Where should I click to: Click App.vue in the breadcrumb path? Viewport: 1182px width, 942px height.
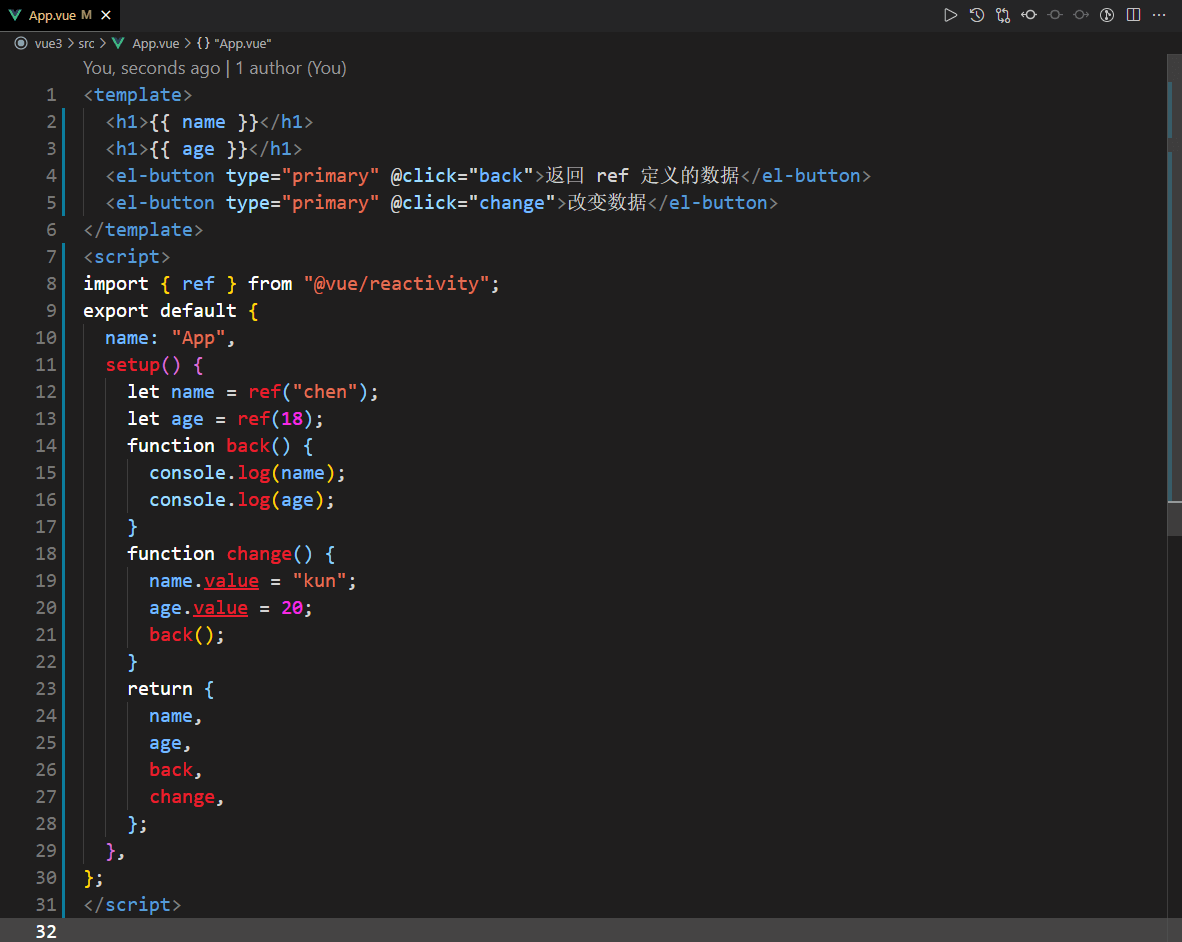point(155,44)
